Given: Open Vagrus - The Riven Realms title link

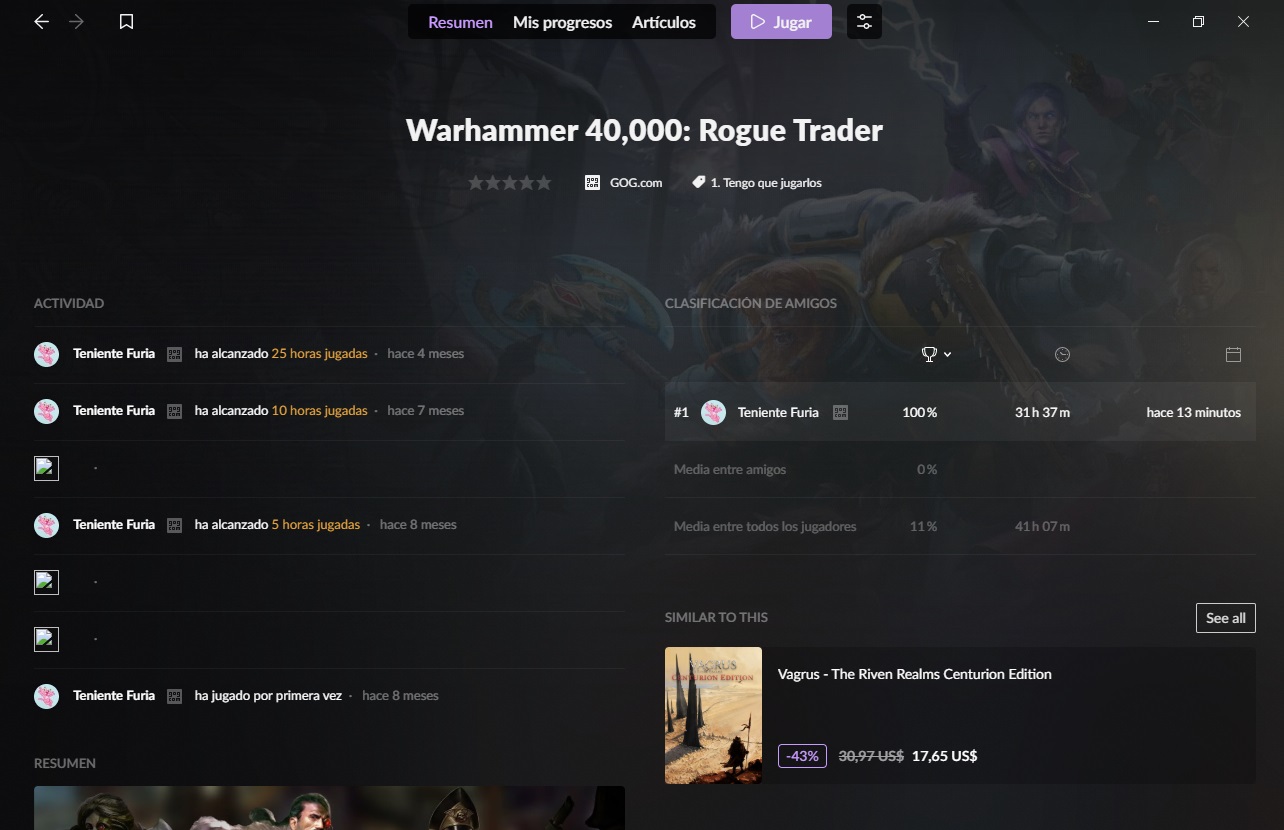Looking at the screenshot, I should pyautogui.click(x=914, y=674).
